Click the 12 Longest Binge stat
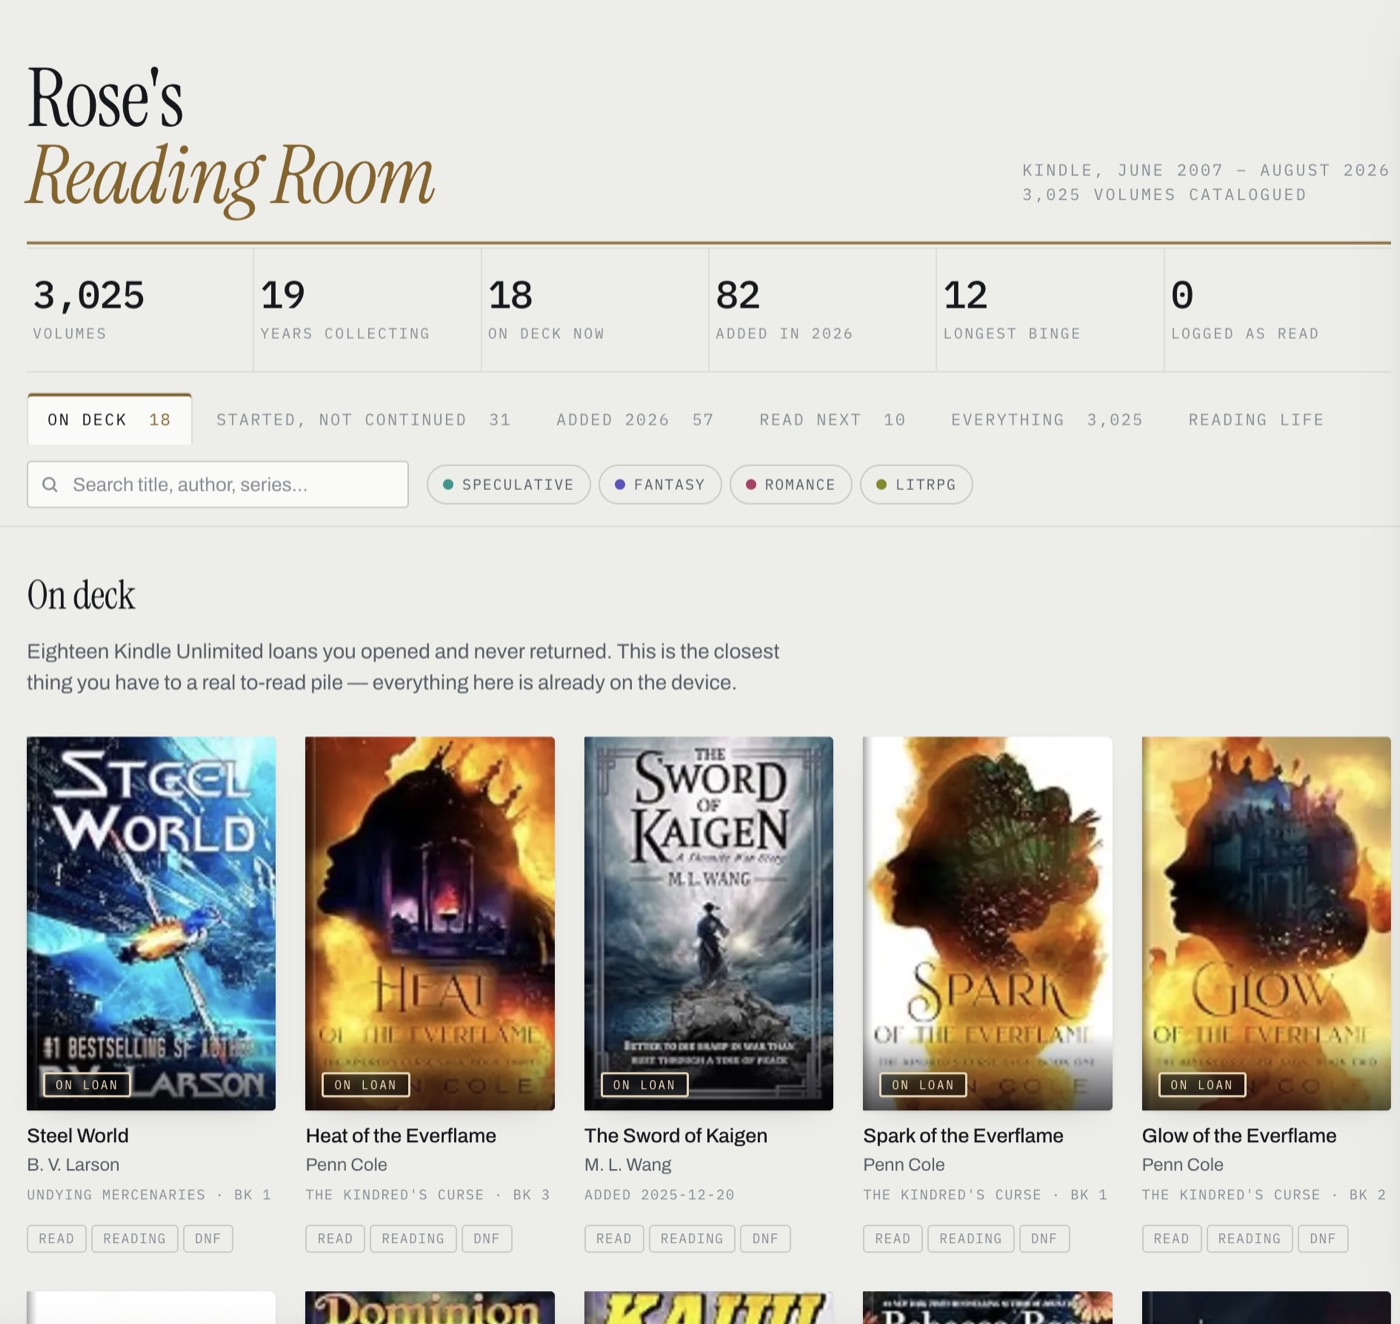Image resolution: width=1400 pixels, height=1324 pixels. (x=1050, y=310)
